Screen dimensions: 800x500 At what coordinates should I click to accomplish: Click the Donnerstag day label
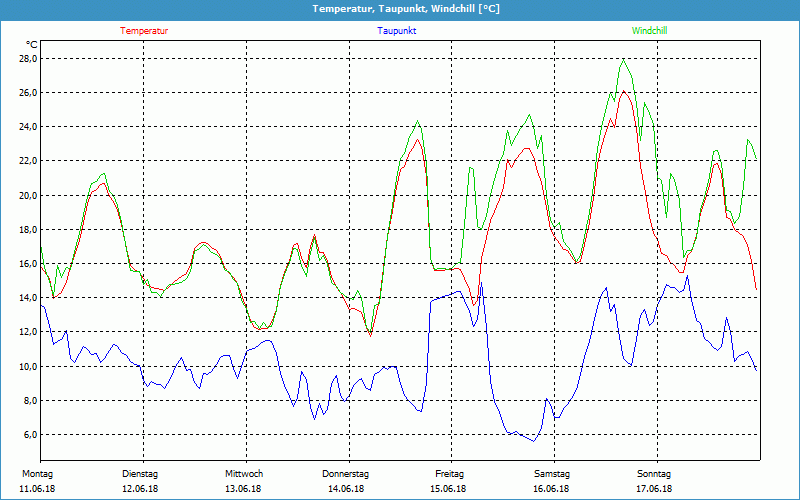[345, 474]
